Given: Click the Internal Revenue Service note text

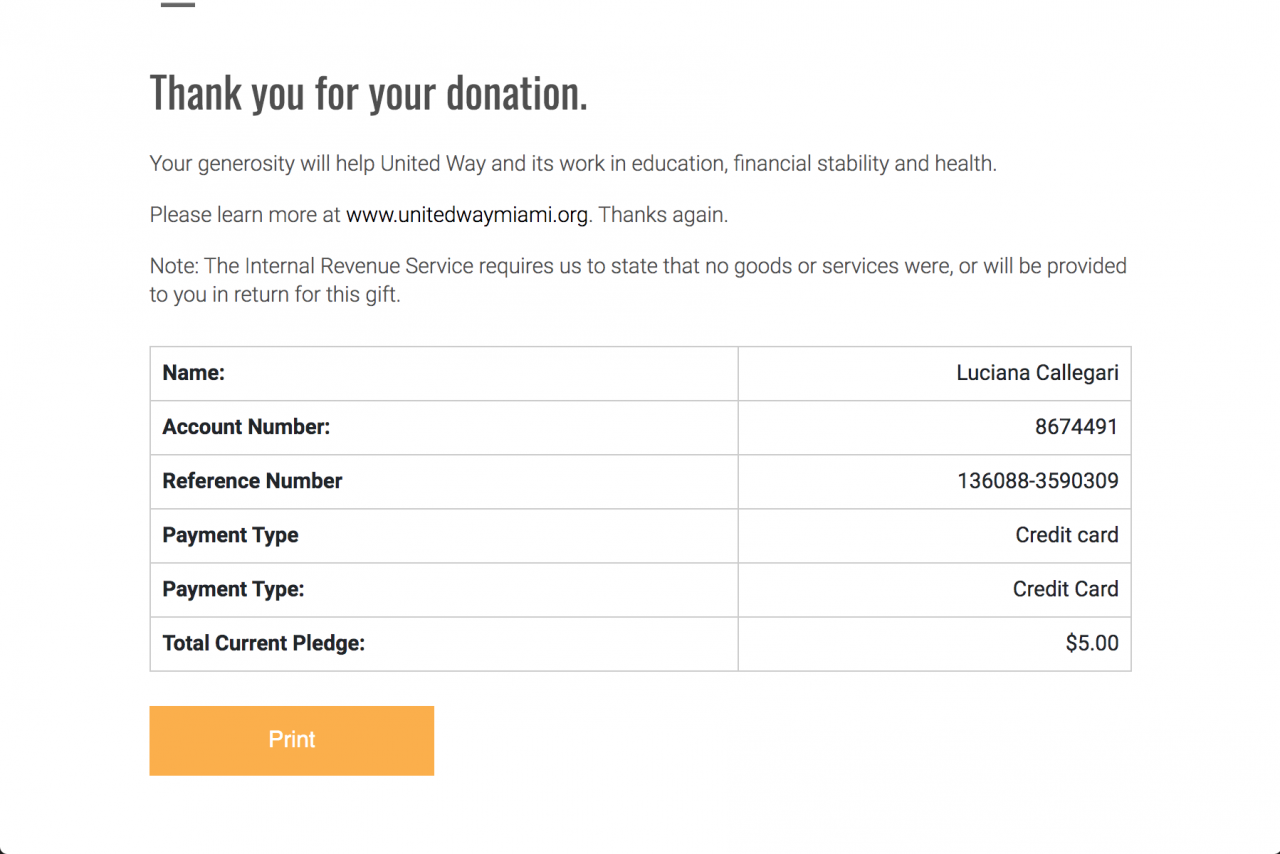Looking at the screenshot, I should point(637,280).
